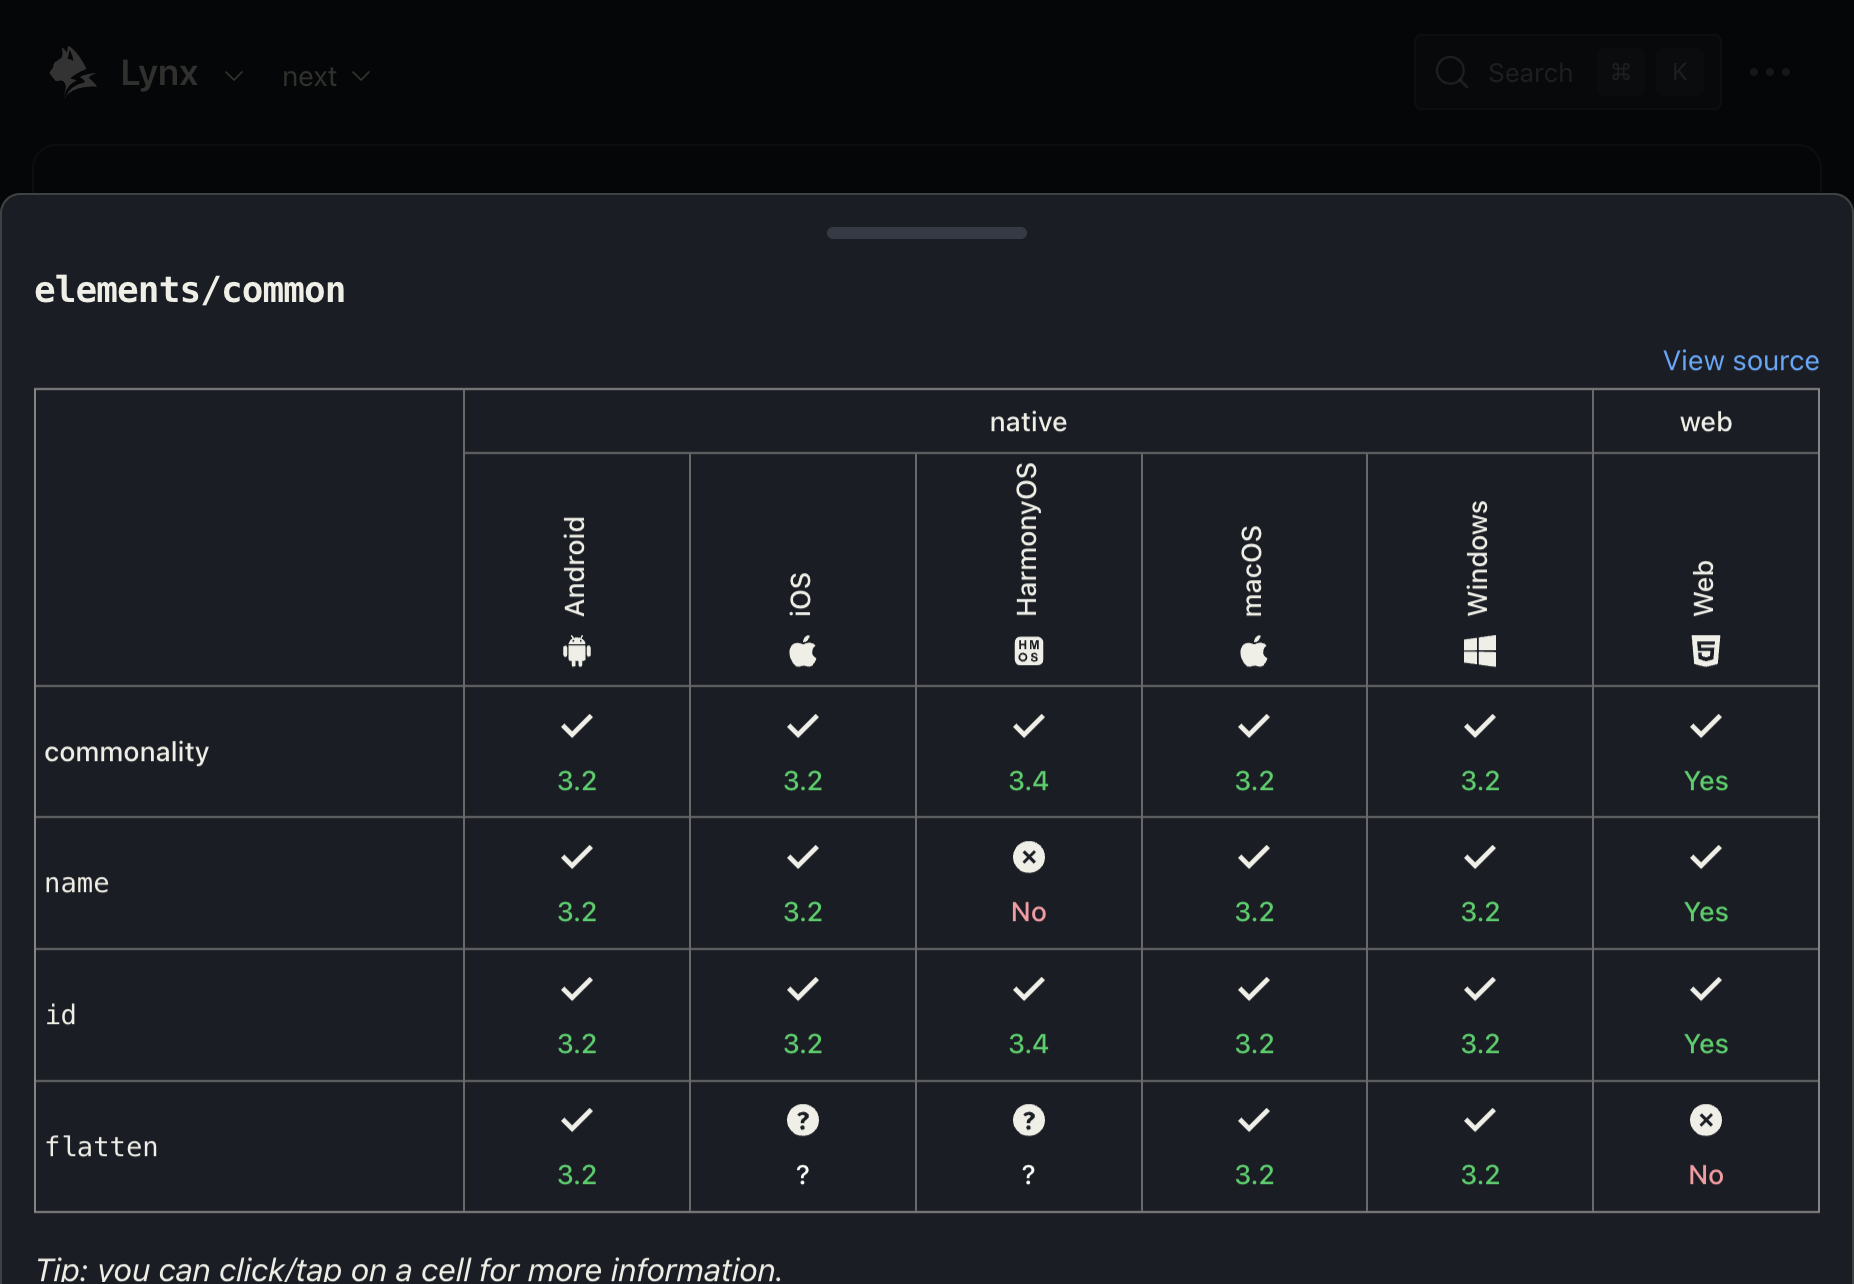Viewport: 1854px width, 1284px height.
Task: Open the three-dot more options menu
Action: tap(1769, 72)
